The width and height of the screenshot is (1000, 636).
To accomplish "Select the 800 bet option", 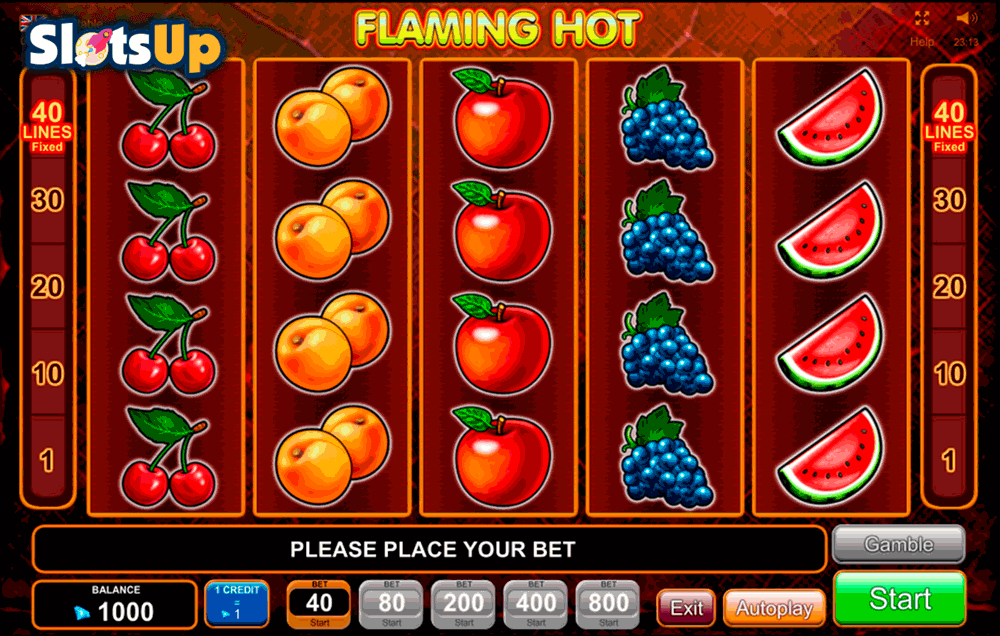I will (608, 603).
